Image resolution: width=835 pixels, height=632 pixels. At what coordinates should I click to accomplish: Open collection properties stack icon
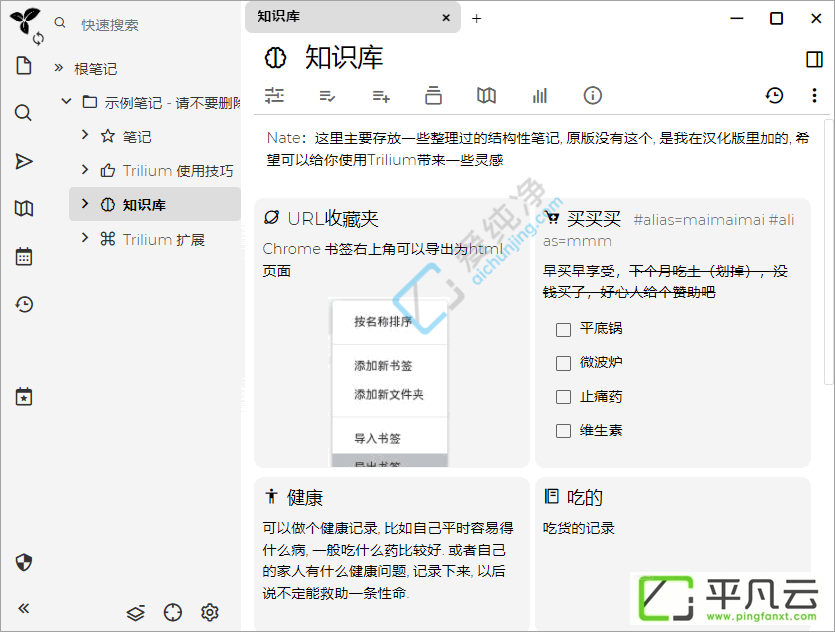point(433,95)
